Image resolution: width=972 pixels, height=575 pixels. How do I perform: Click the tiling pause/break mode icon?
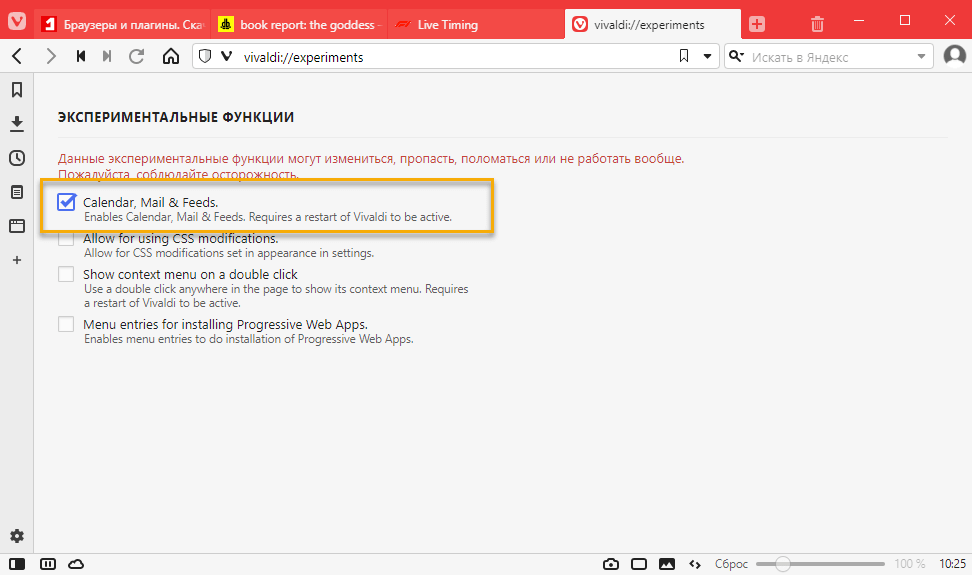click(48, 564)
